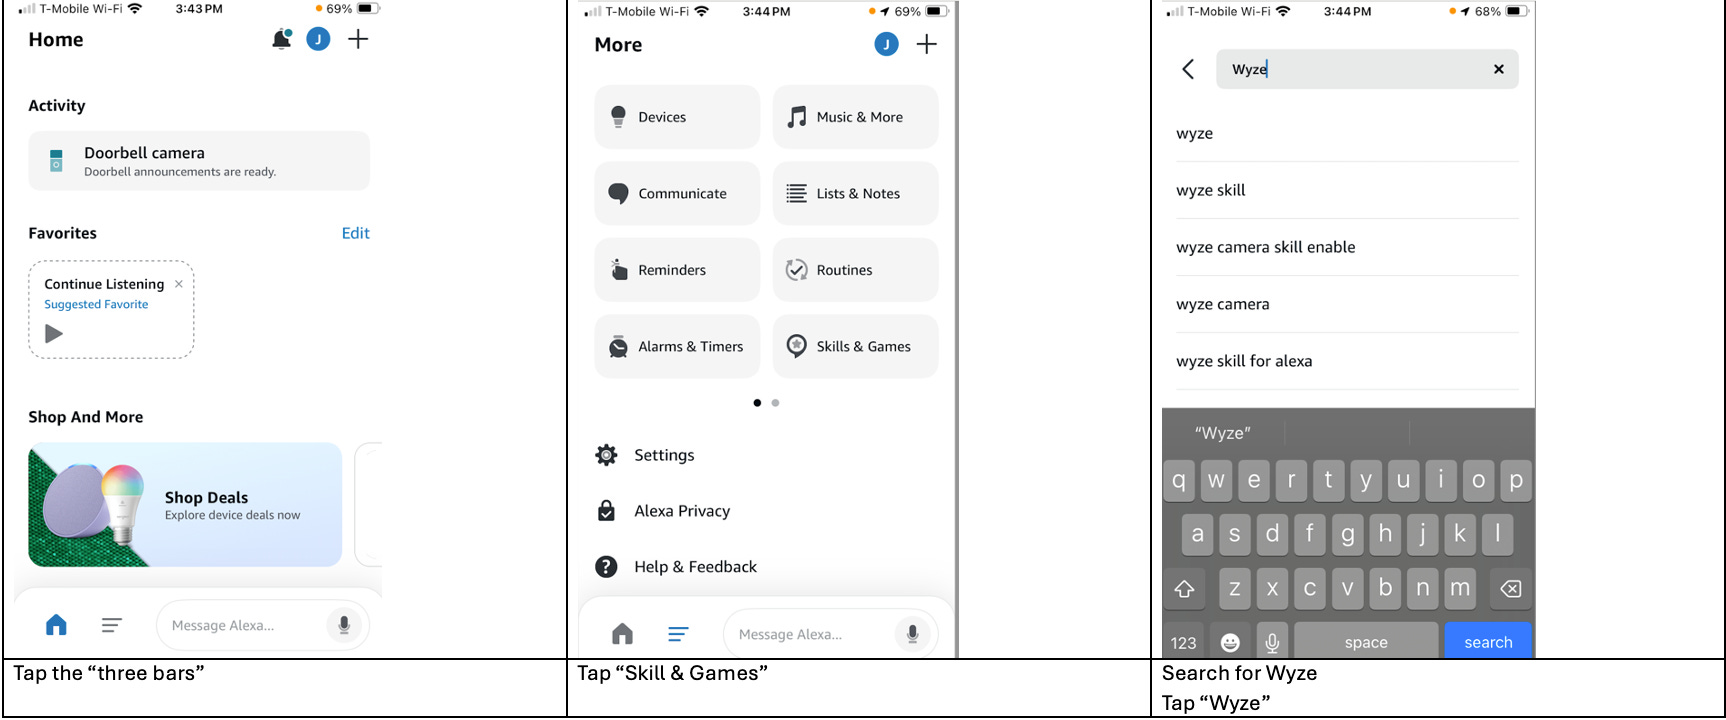
Task: Tap the "Wyze" keyboard prediction
Action: click(1223, 433)
